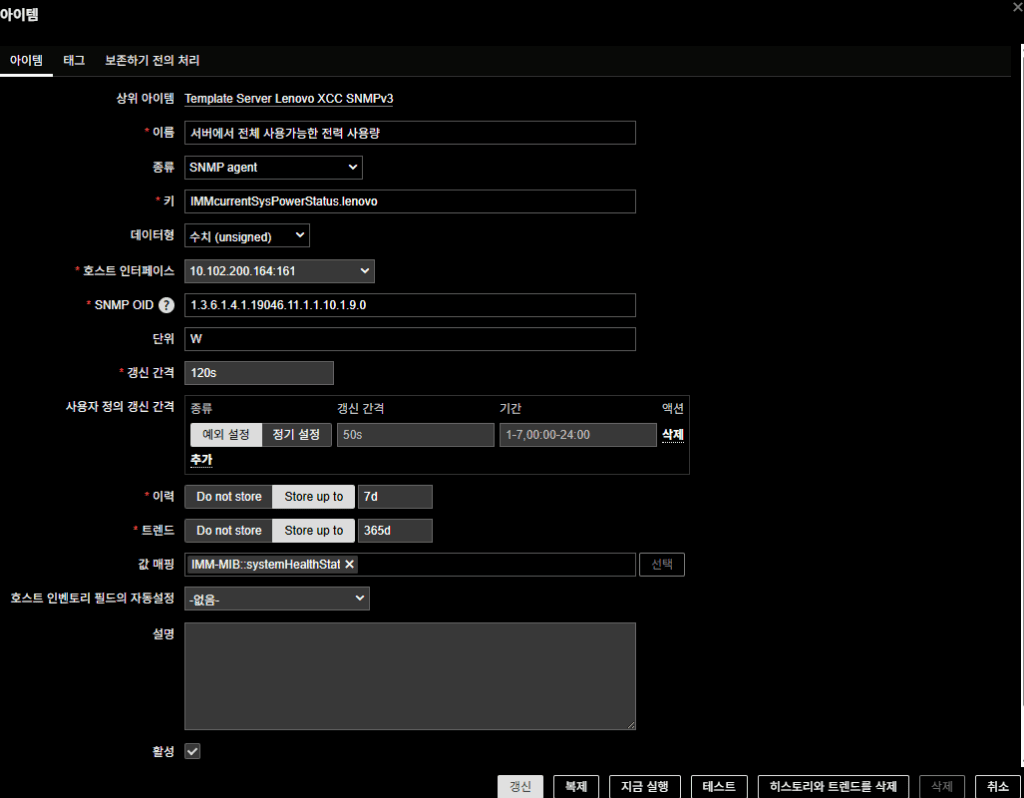Select 예외 설정 interval type

226,435
